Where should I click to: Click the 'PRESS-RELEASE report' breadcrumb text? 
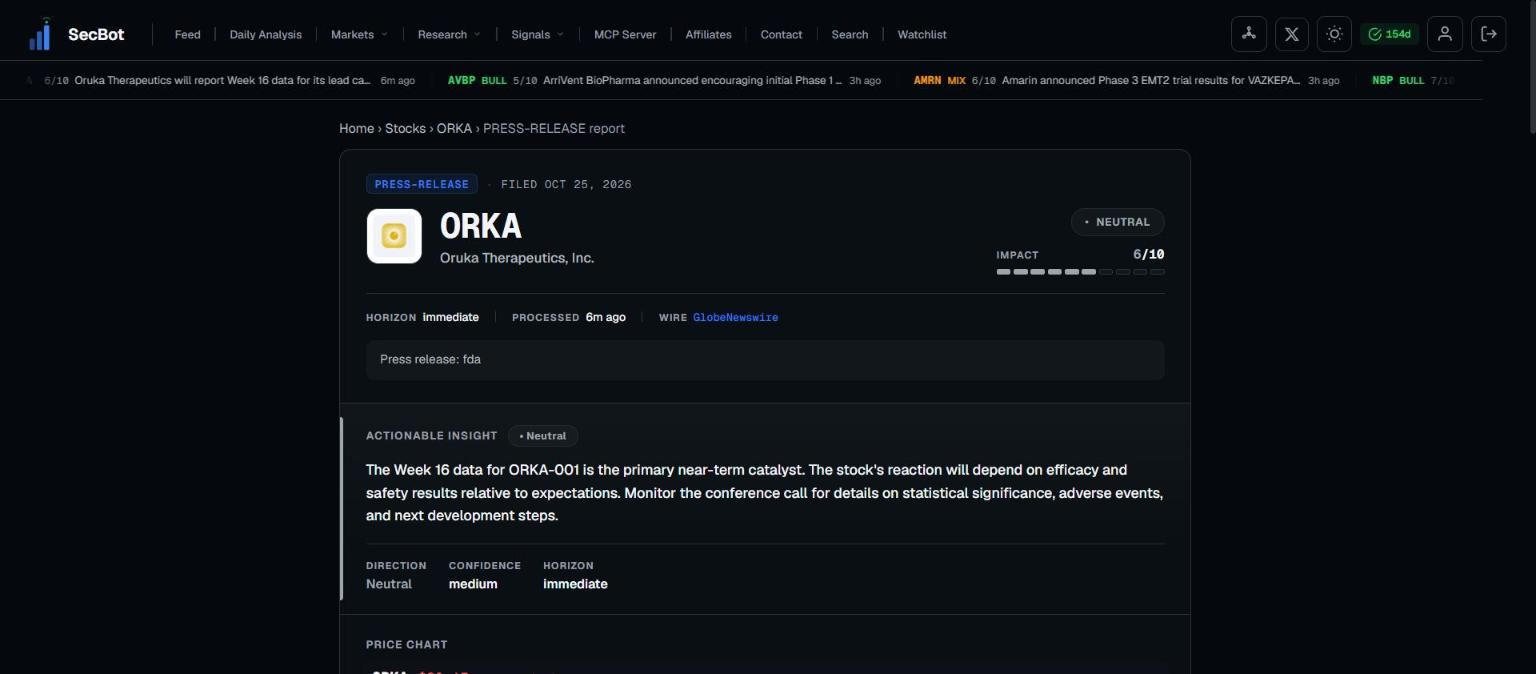(554, 128)
